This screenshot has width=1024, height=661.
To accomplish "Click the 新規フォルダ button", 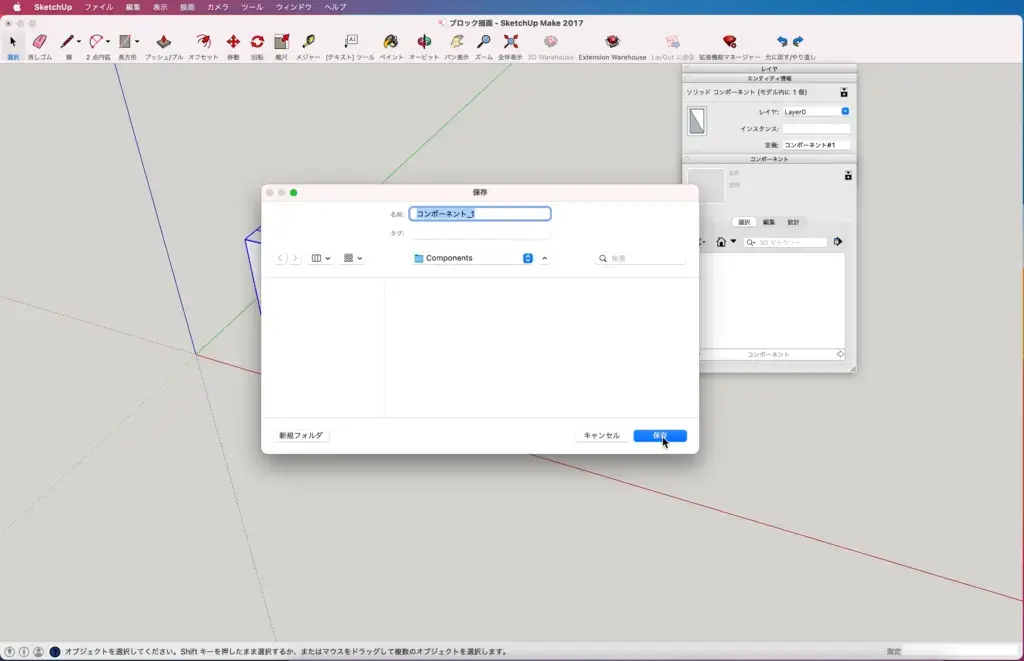I will [x=301, y=436].
